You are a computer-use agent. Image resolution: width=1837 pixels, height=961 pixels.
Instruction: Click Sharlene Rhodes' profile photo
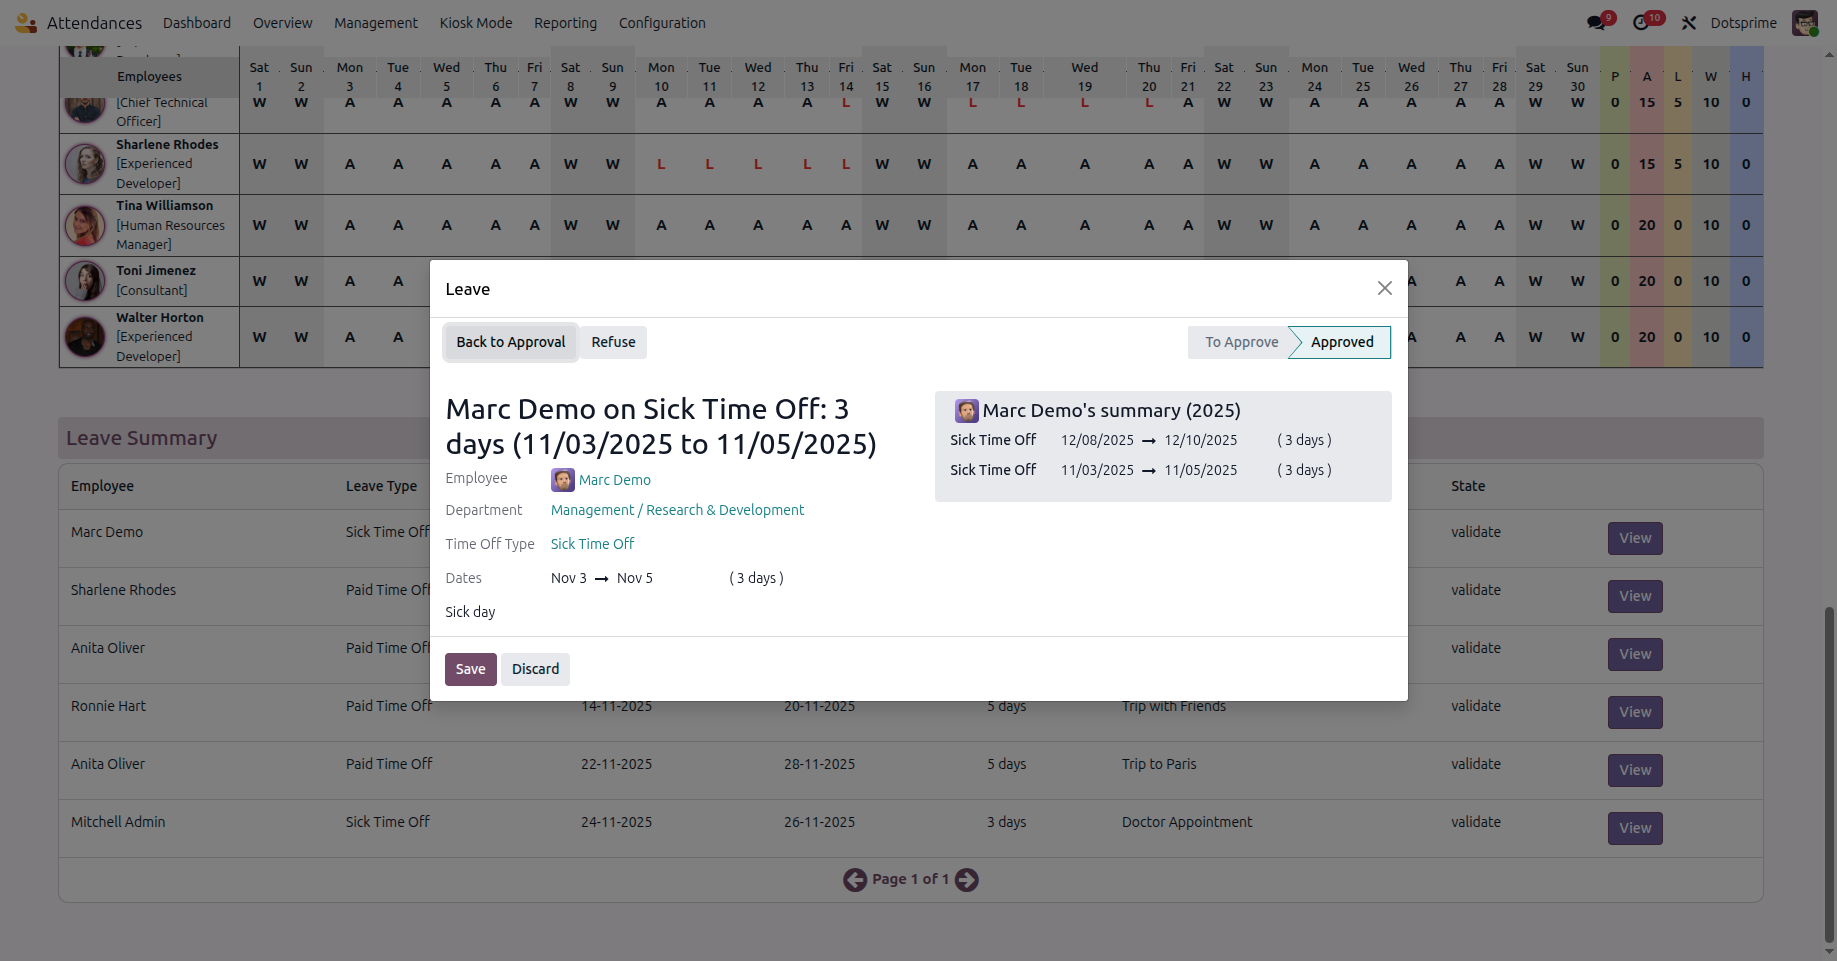pos(85,164)
